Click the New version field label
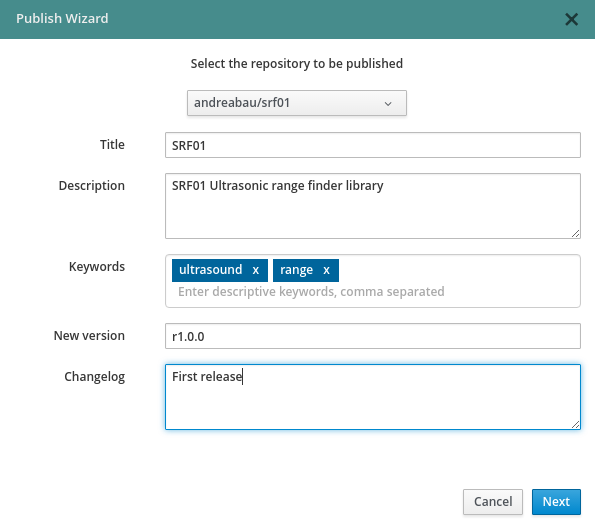 click(89, 336)
